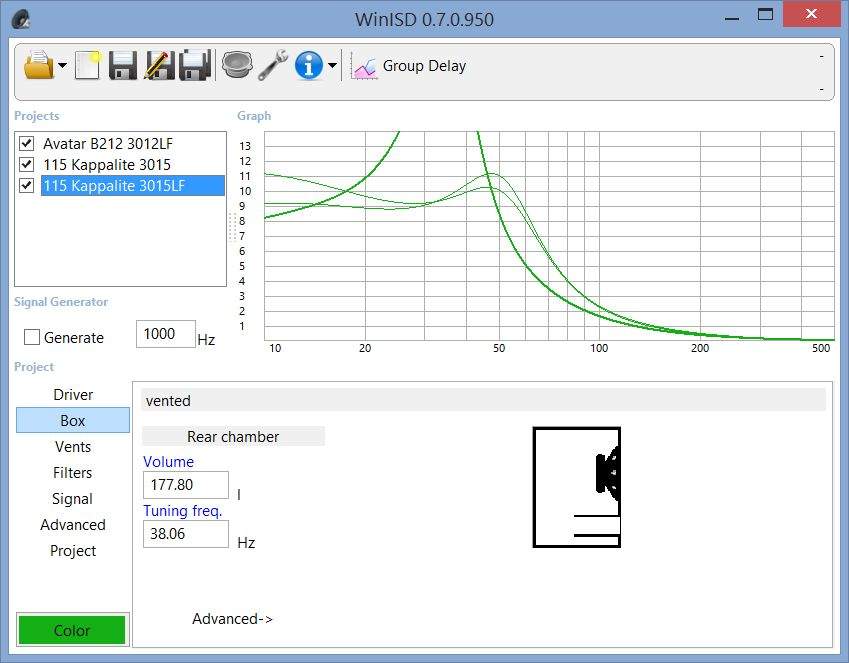Create a new project with blank page icon

coord(88,66)
